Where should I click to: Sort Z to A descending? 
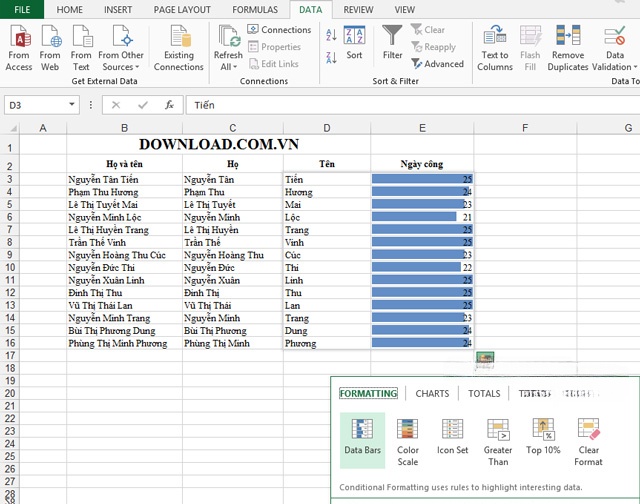tap(331, 58)
